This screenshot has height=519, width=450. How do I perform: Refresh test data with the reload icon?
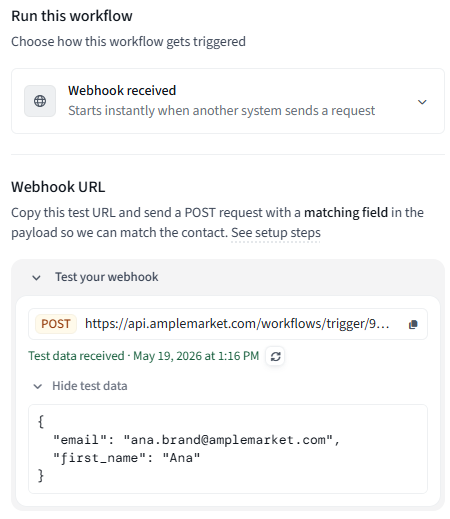pos(275,356)
